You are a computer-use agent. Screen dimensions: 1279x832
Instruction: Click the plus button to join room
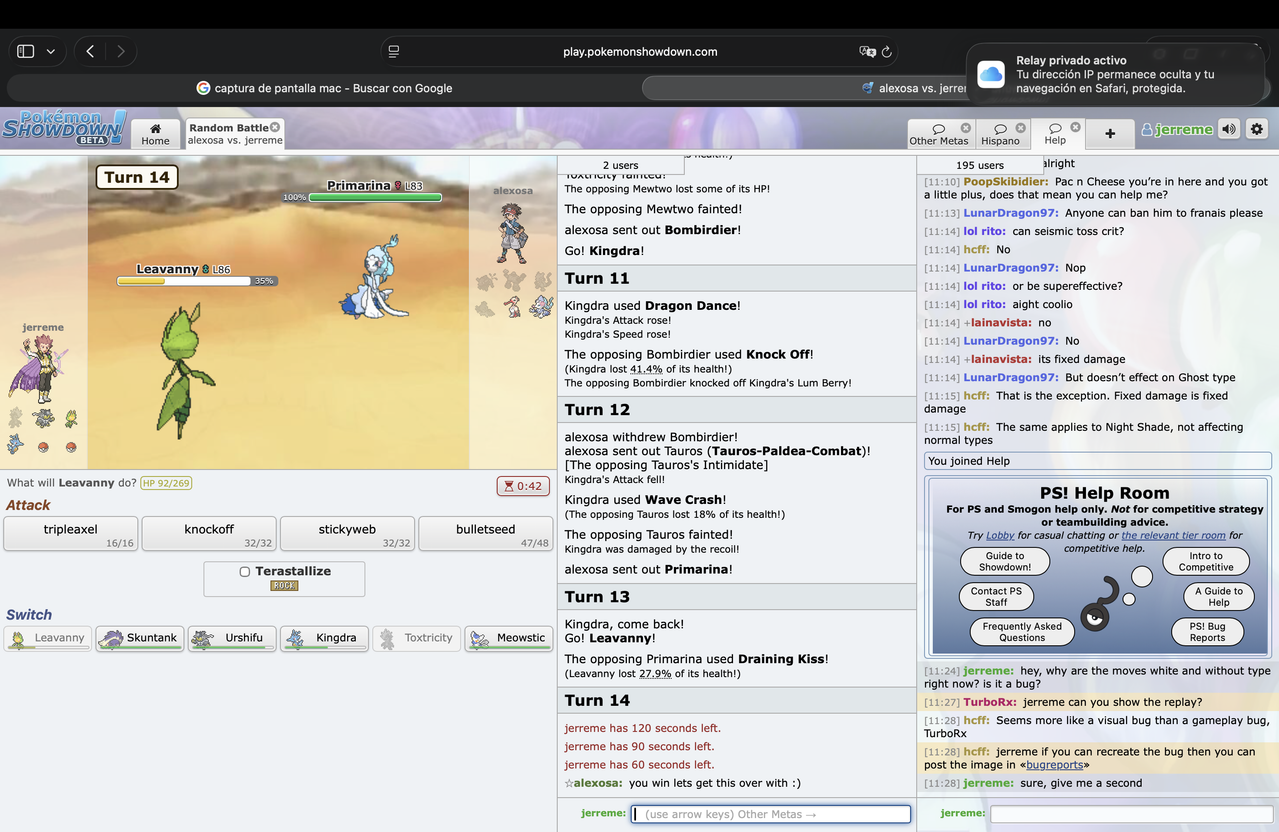[x=1110, y=134]
